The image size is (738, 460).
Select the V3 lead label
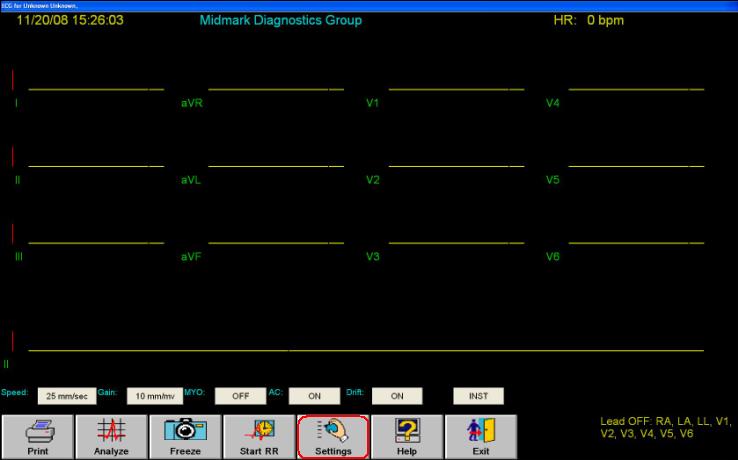click(373, 257)
